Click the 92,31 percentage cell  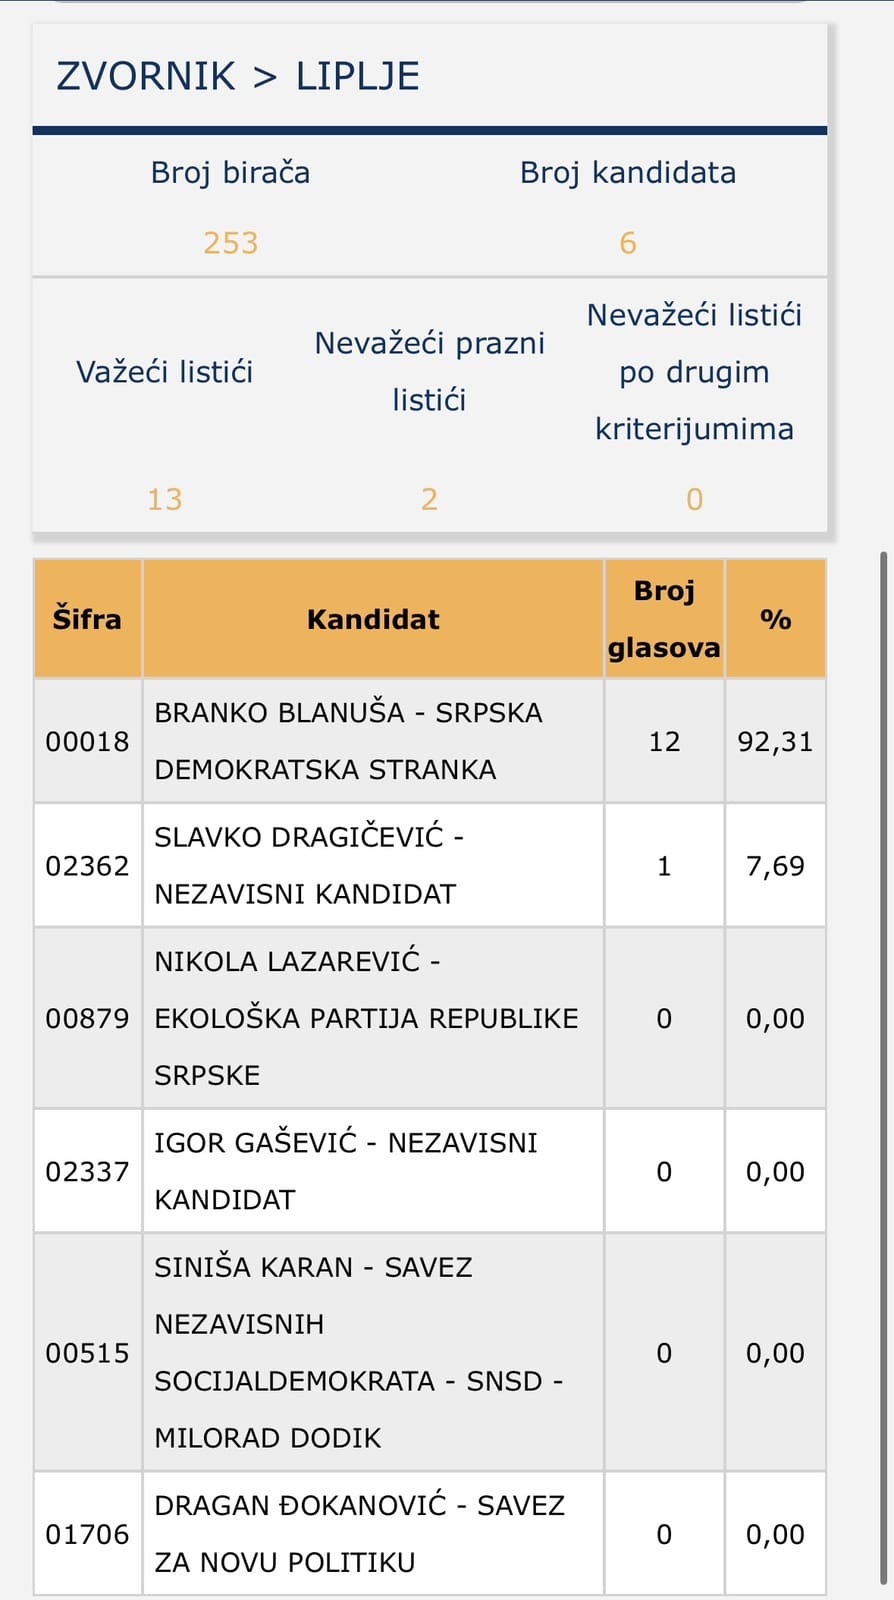[x=775, y=741]
